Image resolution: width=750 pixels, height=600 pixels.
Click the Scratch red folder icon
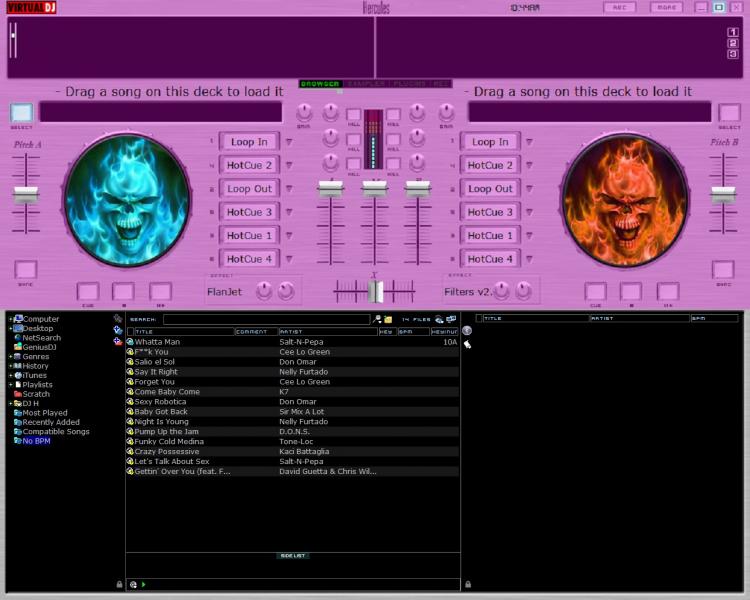pyautogui.click(x=18, y=394)
